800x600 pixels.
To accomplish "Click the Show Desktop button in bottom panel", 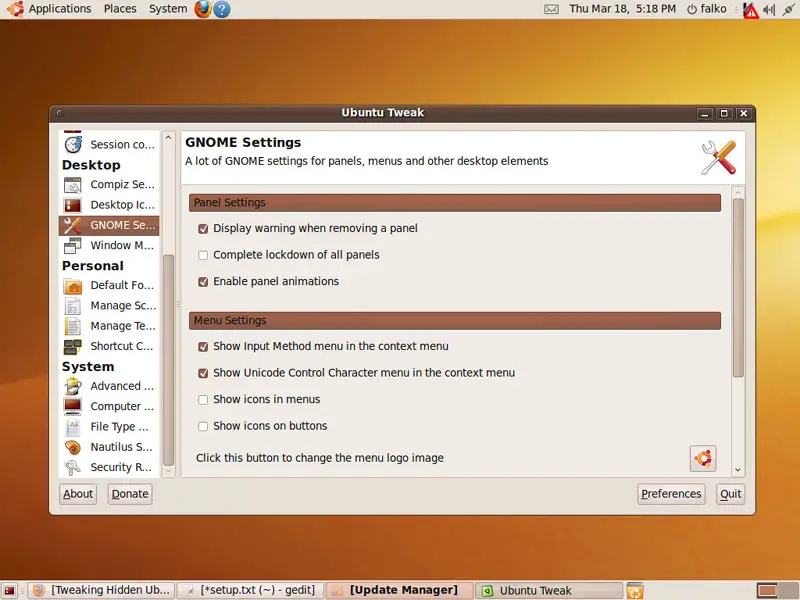I will 10,591.
